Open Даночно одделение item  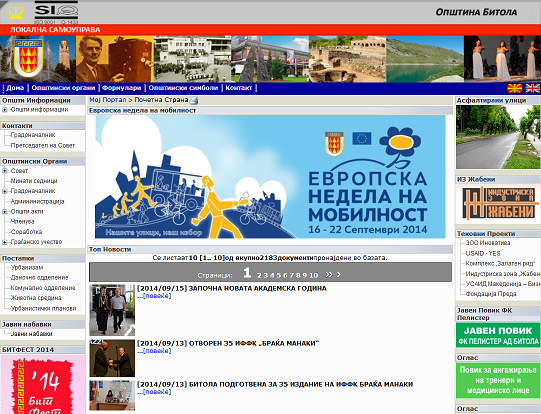click(x=39, y=277)
